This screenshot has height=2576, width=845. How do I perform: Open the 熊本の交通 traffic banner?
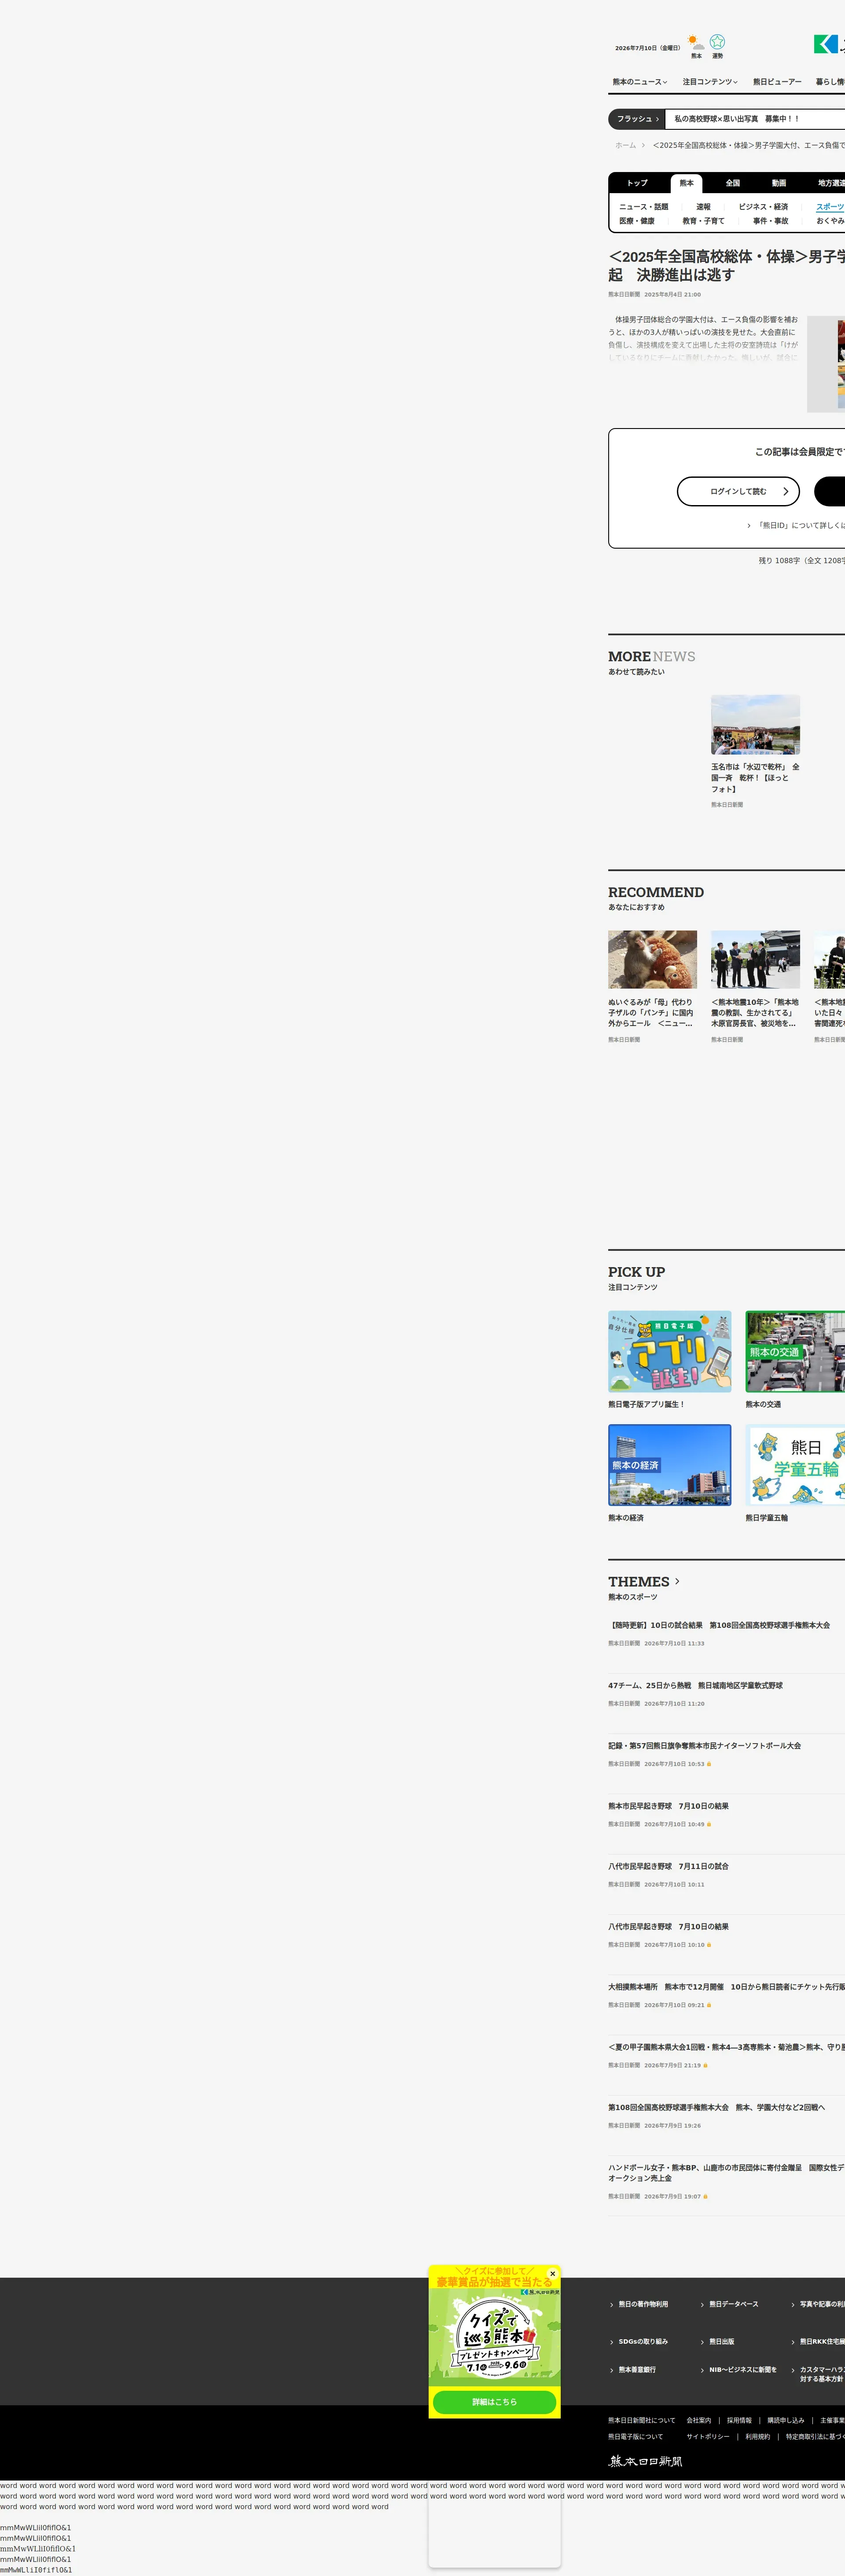coord(795,1352)
